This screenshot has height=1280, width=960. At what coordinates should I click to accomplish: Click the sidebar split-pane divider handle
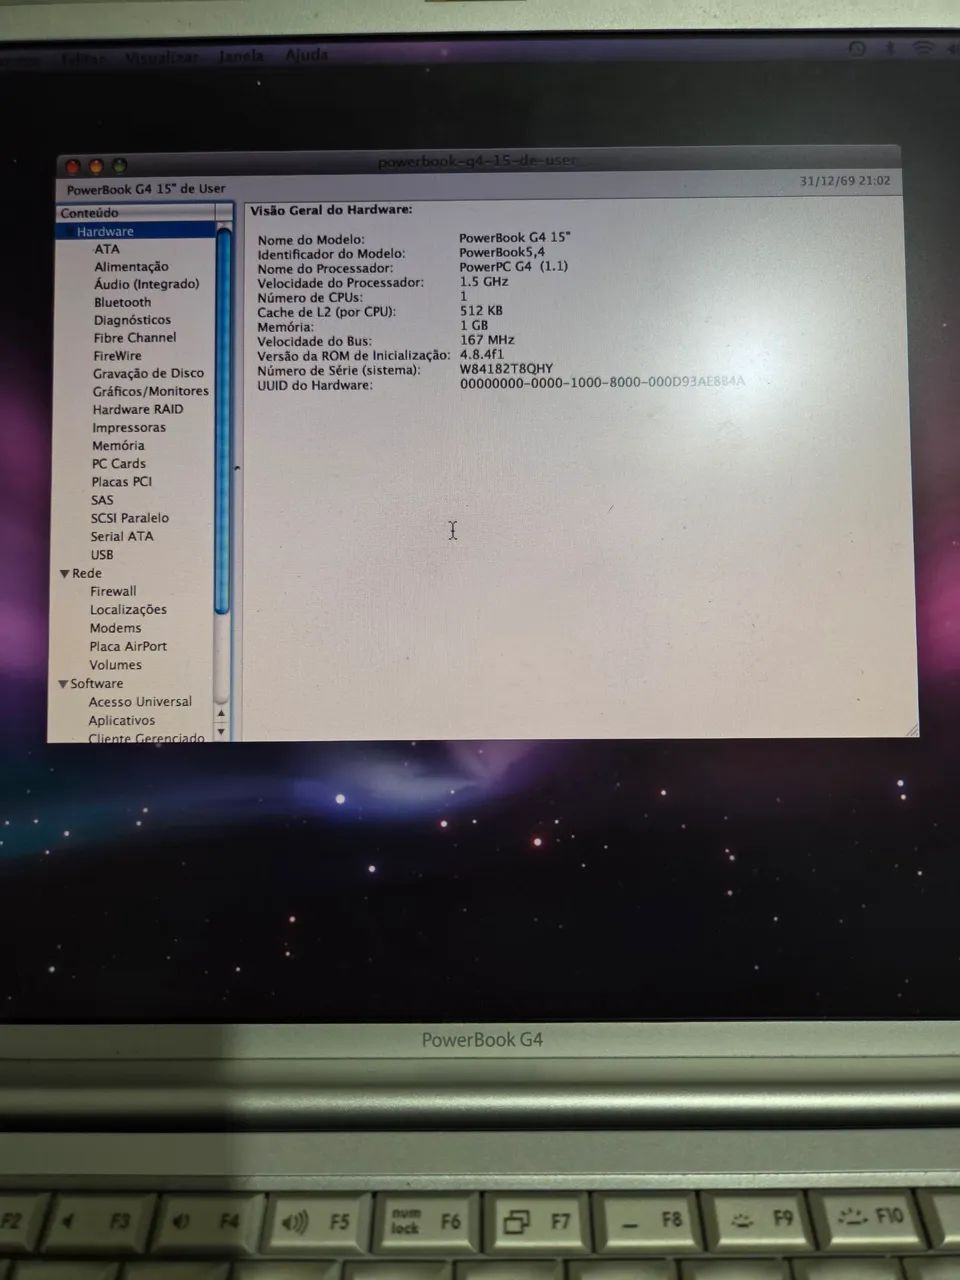coord(237,468)
